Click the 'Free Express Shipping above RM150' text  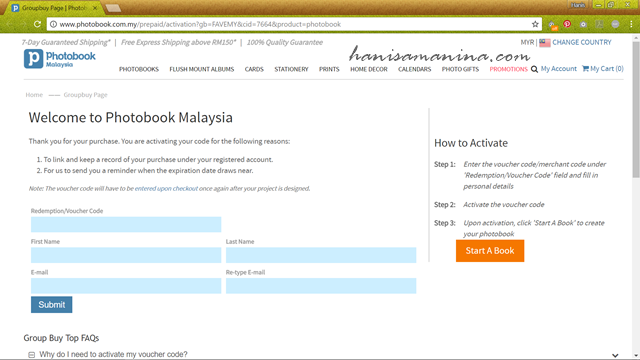tap(178, 42)
